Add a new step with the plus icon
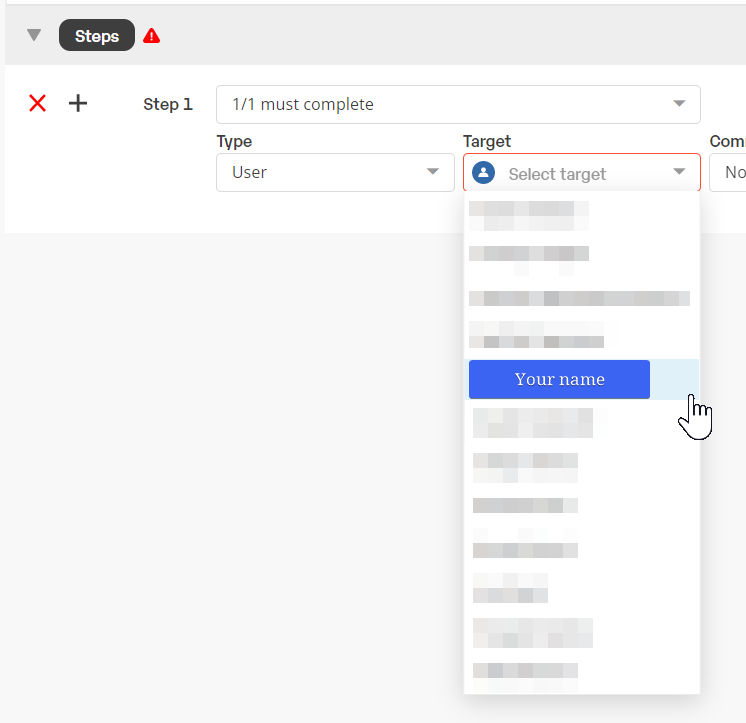Screen dimensions: 746x723 pyautogui.click(x=78, y=103)
